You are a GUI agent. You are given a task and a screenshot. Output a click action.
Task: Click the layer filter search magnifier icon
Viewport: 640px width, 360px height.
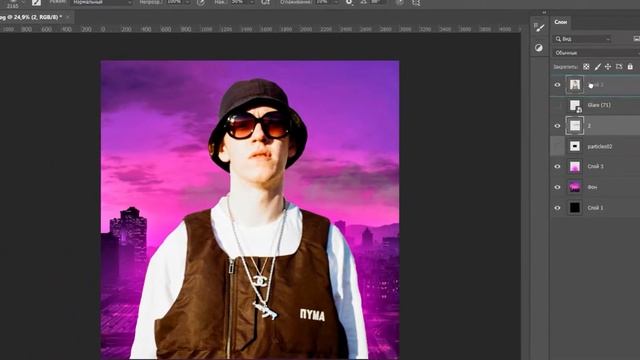[x=558, y=39]
